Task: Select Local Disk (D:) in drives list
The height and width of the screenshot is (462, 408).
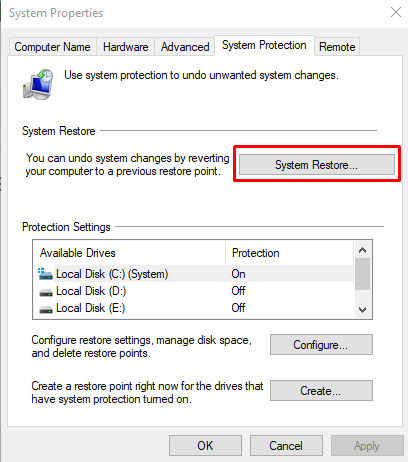Action: coord(193,291)
